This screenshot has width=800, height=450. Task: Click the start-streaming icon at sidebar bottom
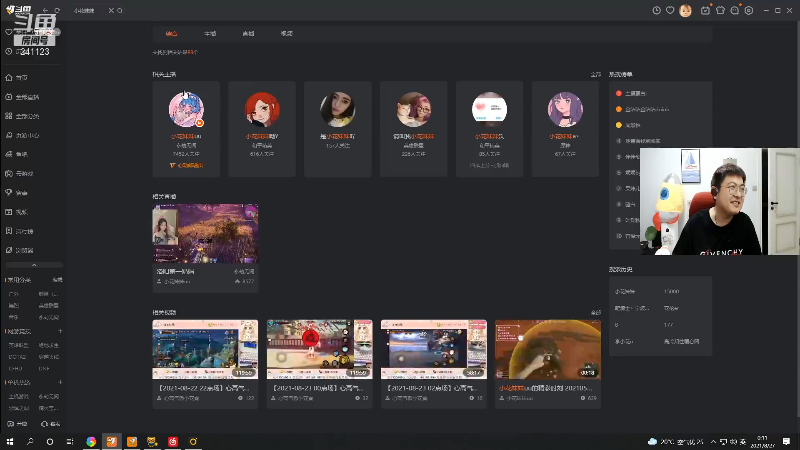point(11,424)
